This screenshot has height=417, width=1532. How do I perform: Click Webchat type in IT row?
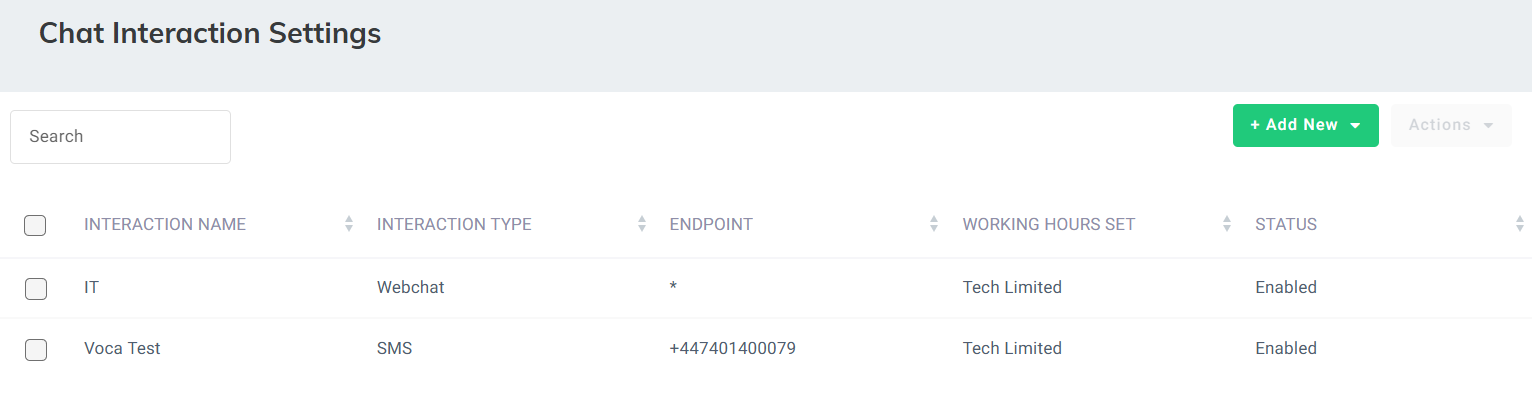(x=410, y=288)
